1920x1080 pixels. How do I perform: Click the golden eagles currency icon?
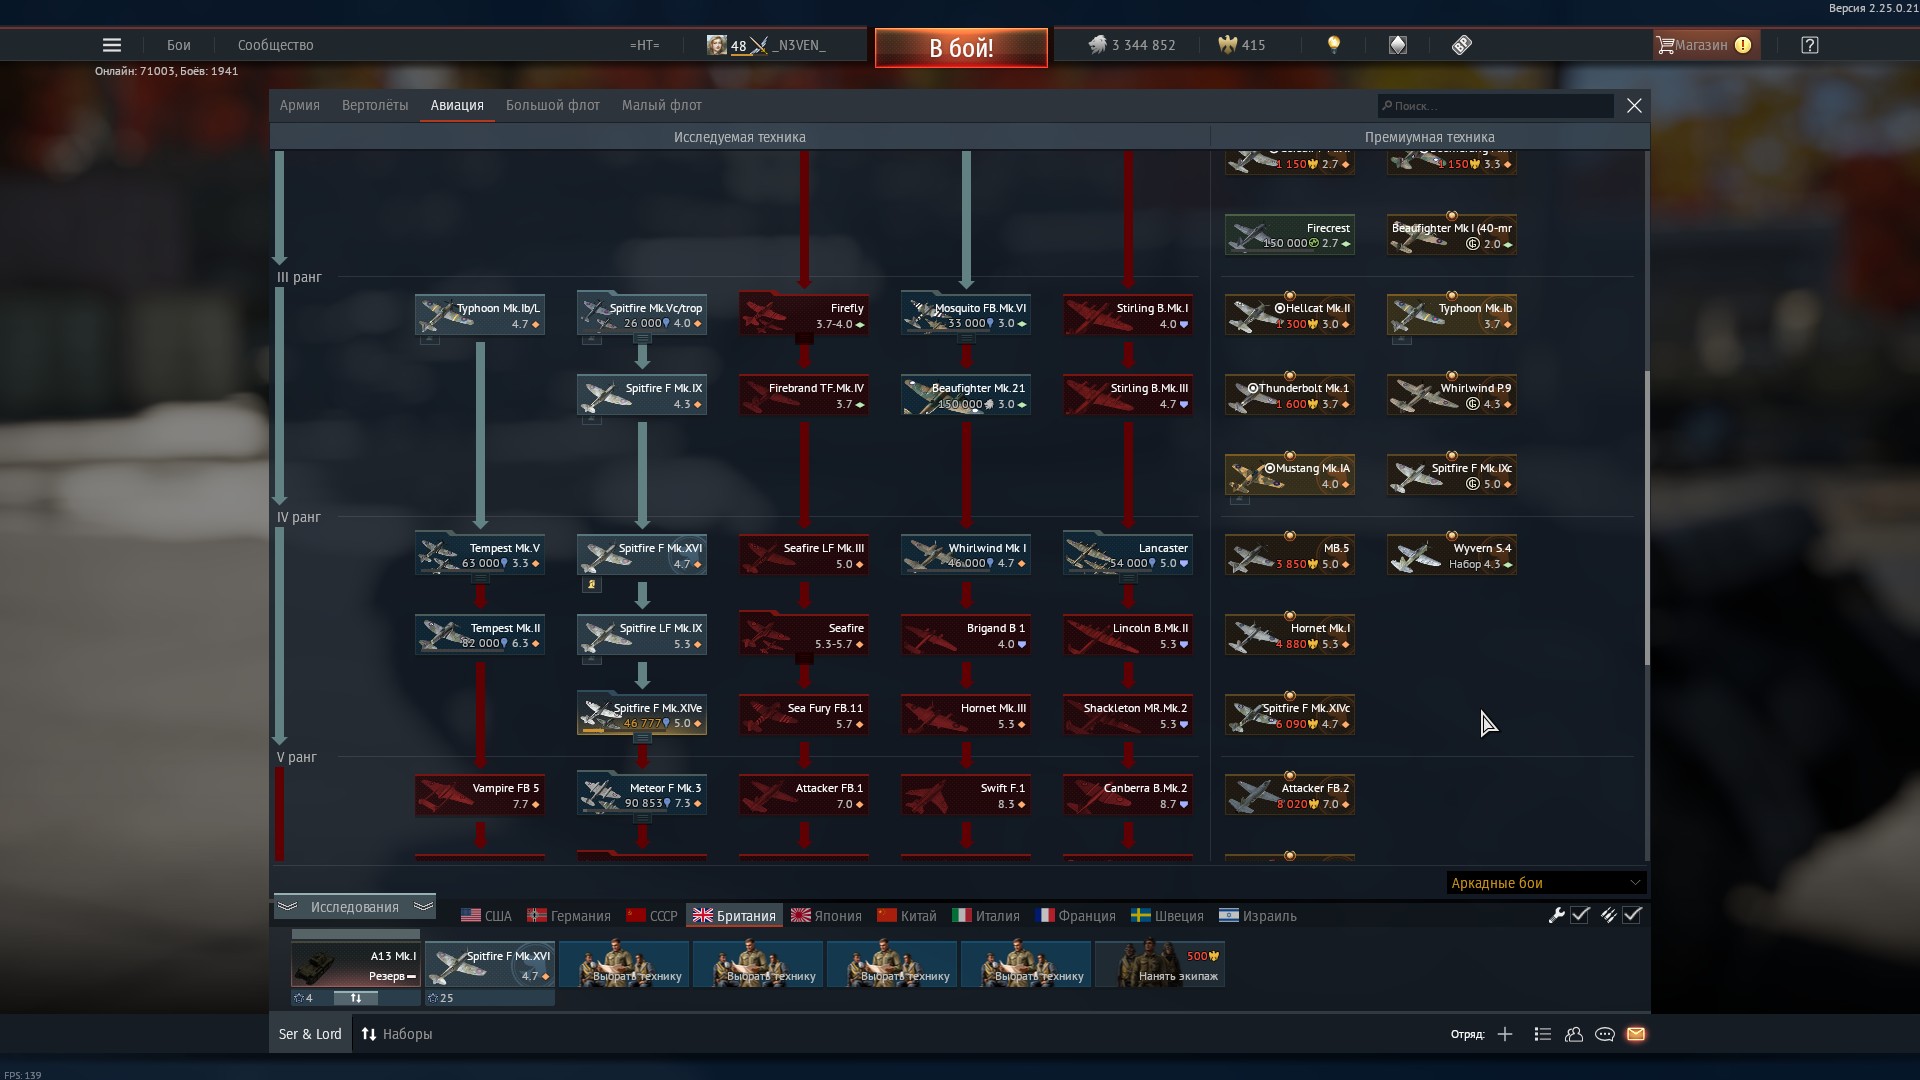pyautogui.click(x=1228, y=45)
